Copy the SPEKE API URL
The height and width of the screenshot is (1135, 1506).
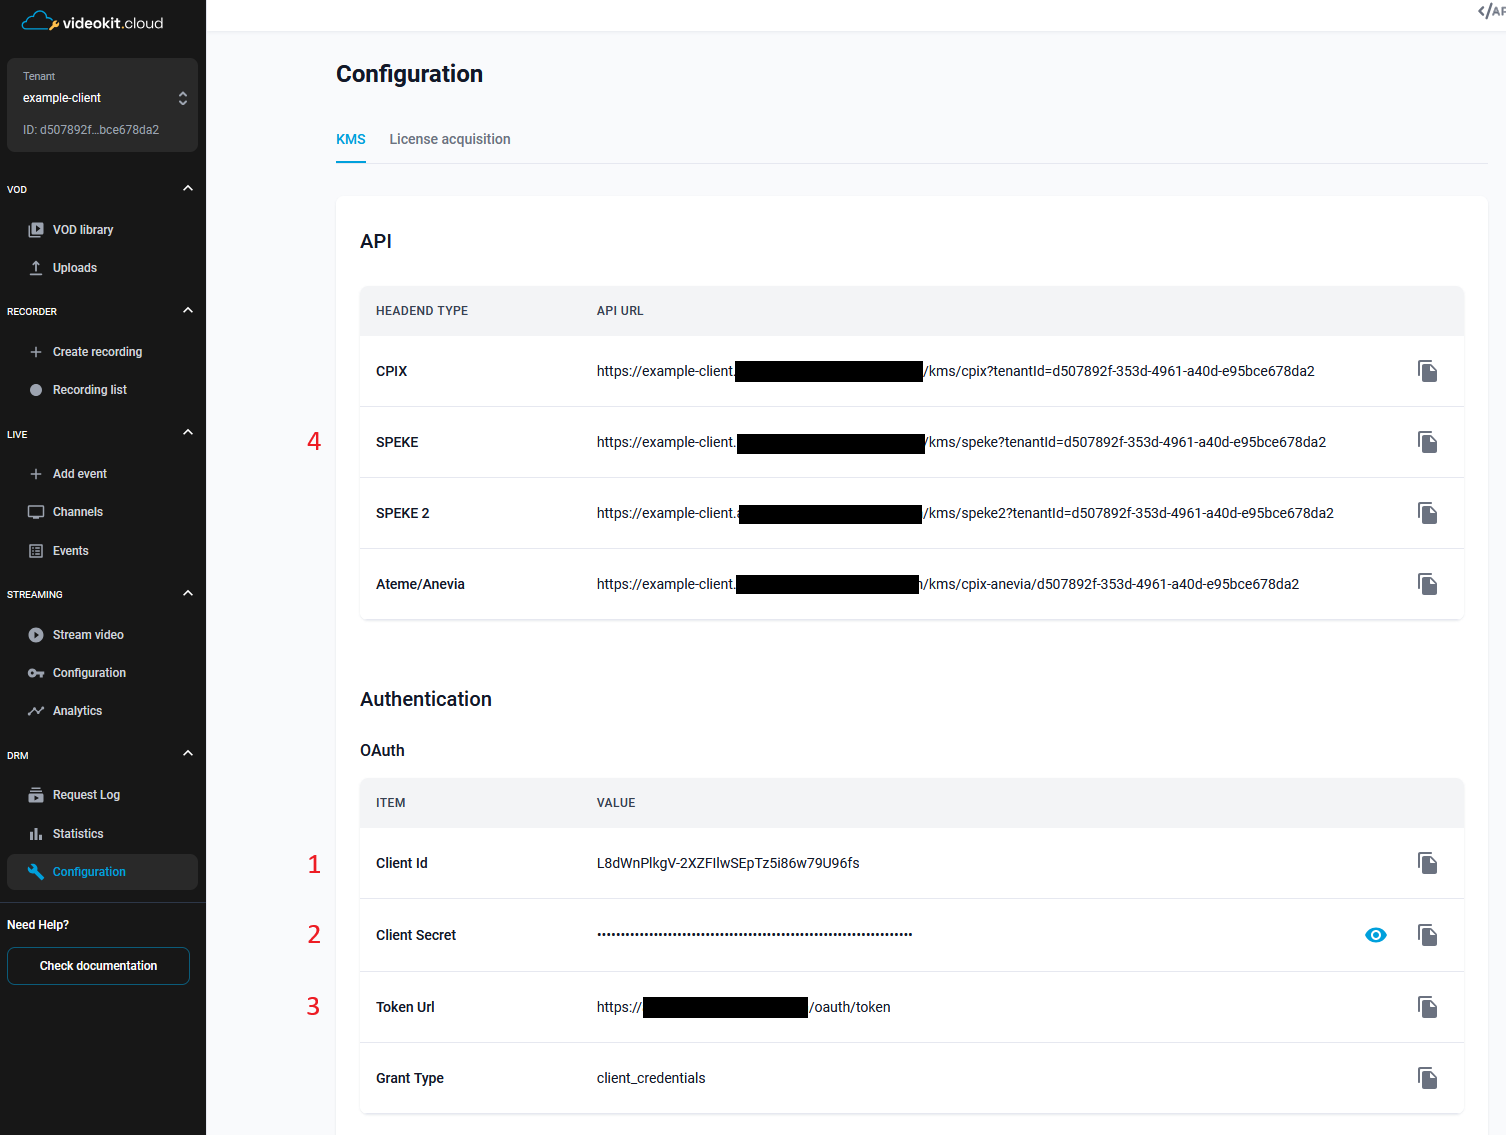tap(1427, 442)
